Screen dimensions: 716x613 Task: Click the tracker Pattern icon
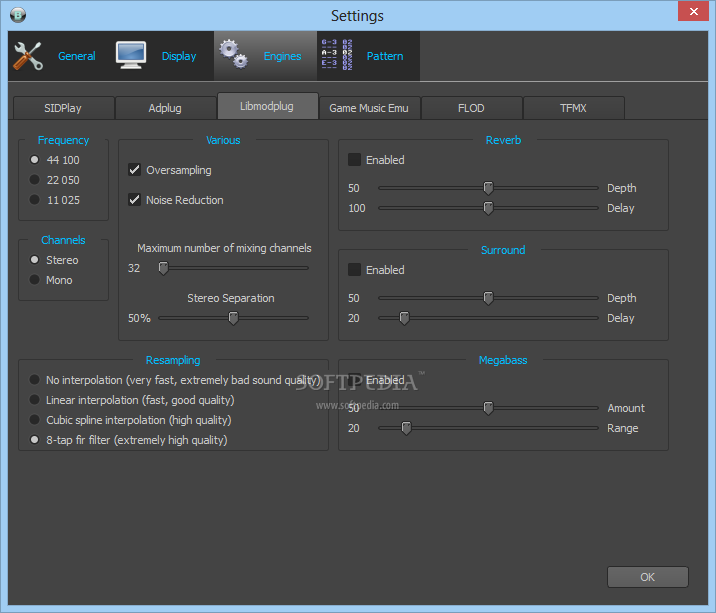(x=337, y=55)
